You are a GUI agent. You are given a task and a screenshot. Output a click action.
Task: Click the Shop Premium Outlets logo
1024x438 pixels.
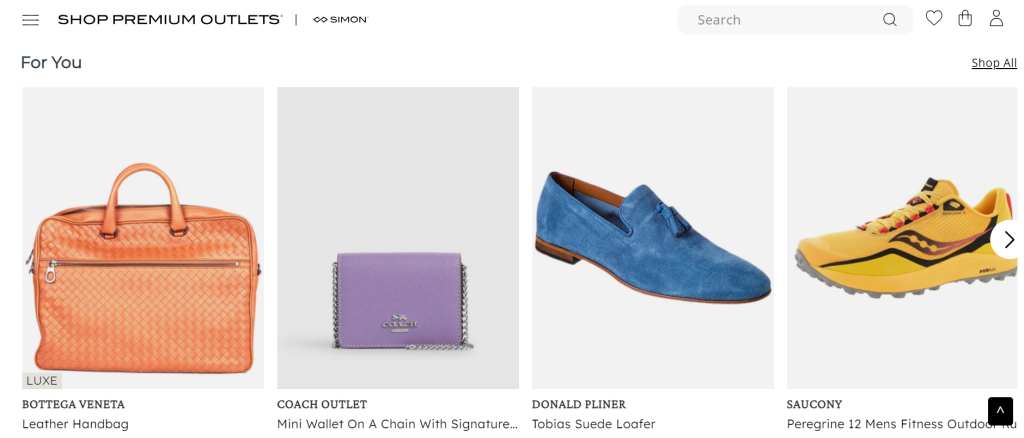click(x=170, y=20)
